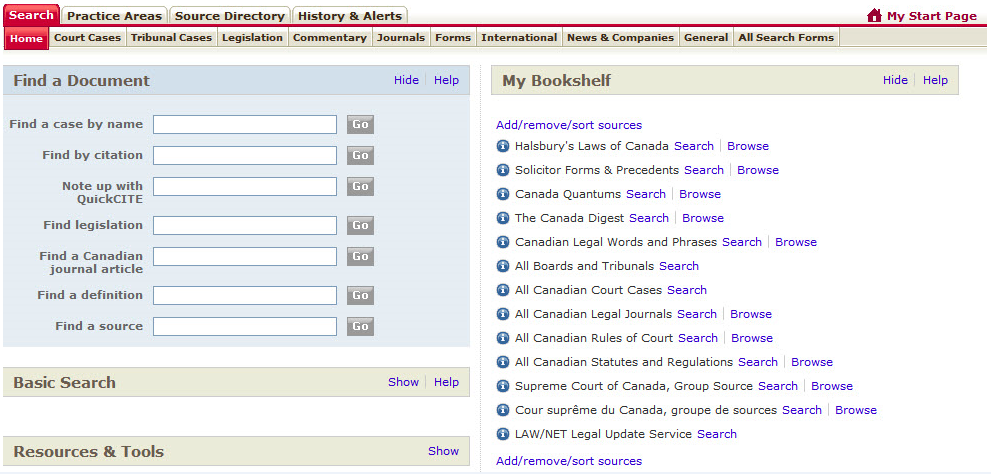The width and height of the screenshot is (991, 474).
Task: Click info icon beside The Canada Digest
Action: tap(503, 218)
